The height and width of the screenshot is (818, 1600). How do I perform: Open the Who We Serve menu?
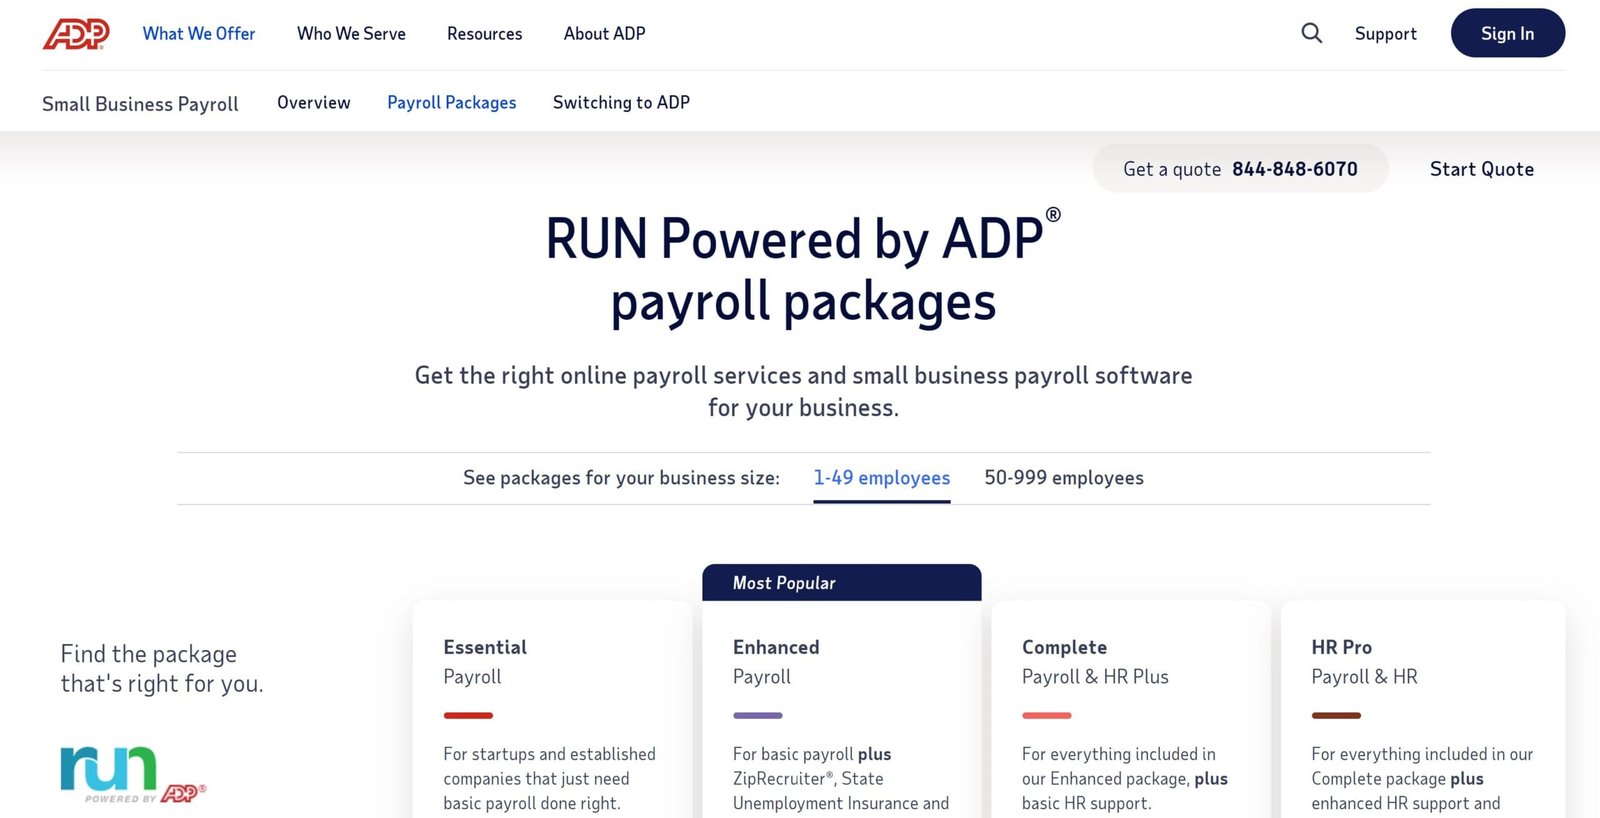[351, 34]
